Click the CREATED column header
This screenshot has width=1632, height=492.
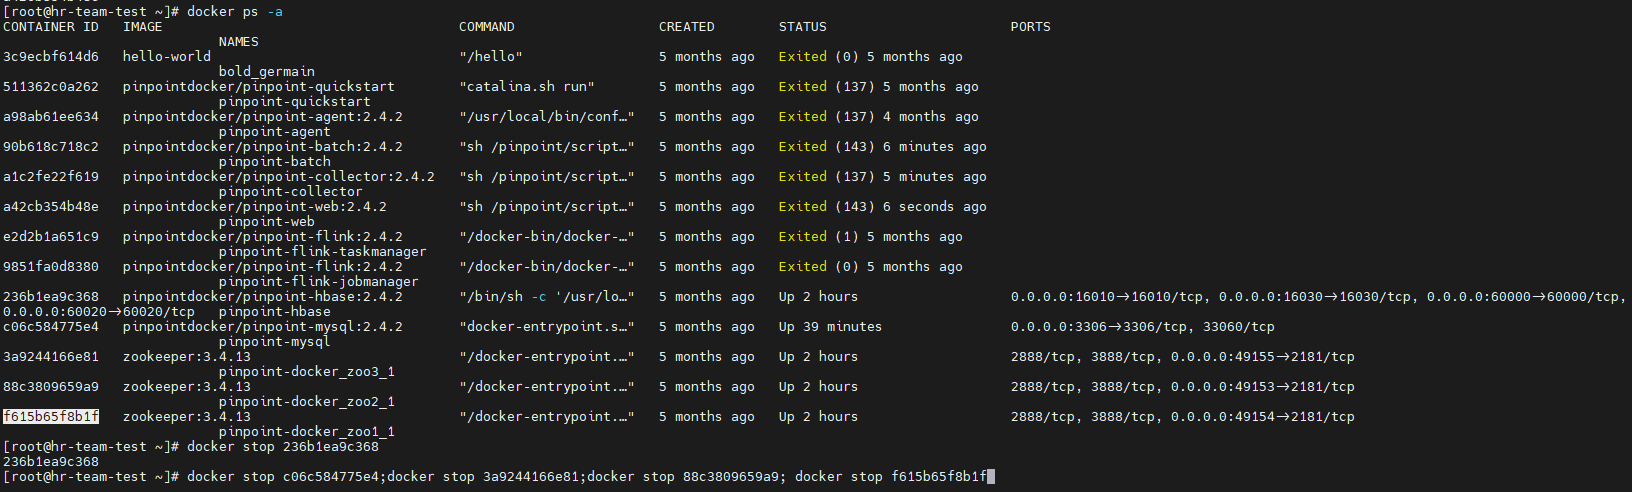687,27
